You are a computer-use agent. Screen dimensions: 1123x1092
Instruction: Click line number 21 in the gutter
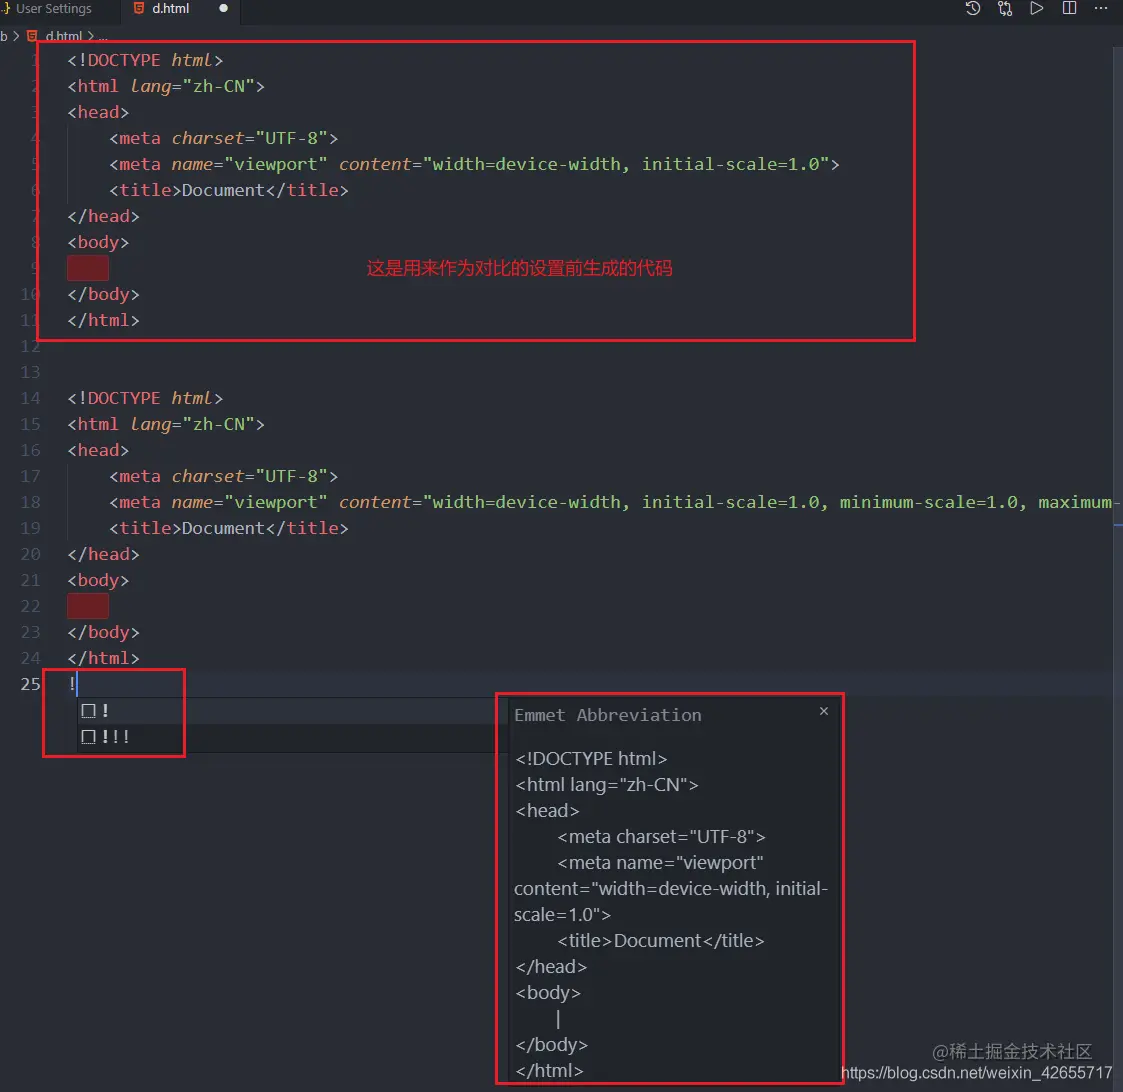[x=30, y=580]
